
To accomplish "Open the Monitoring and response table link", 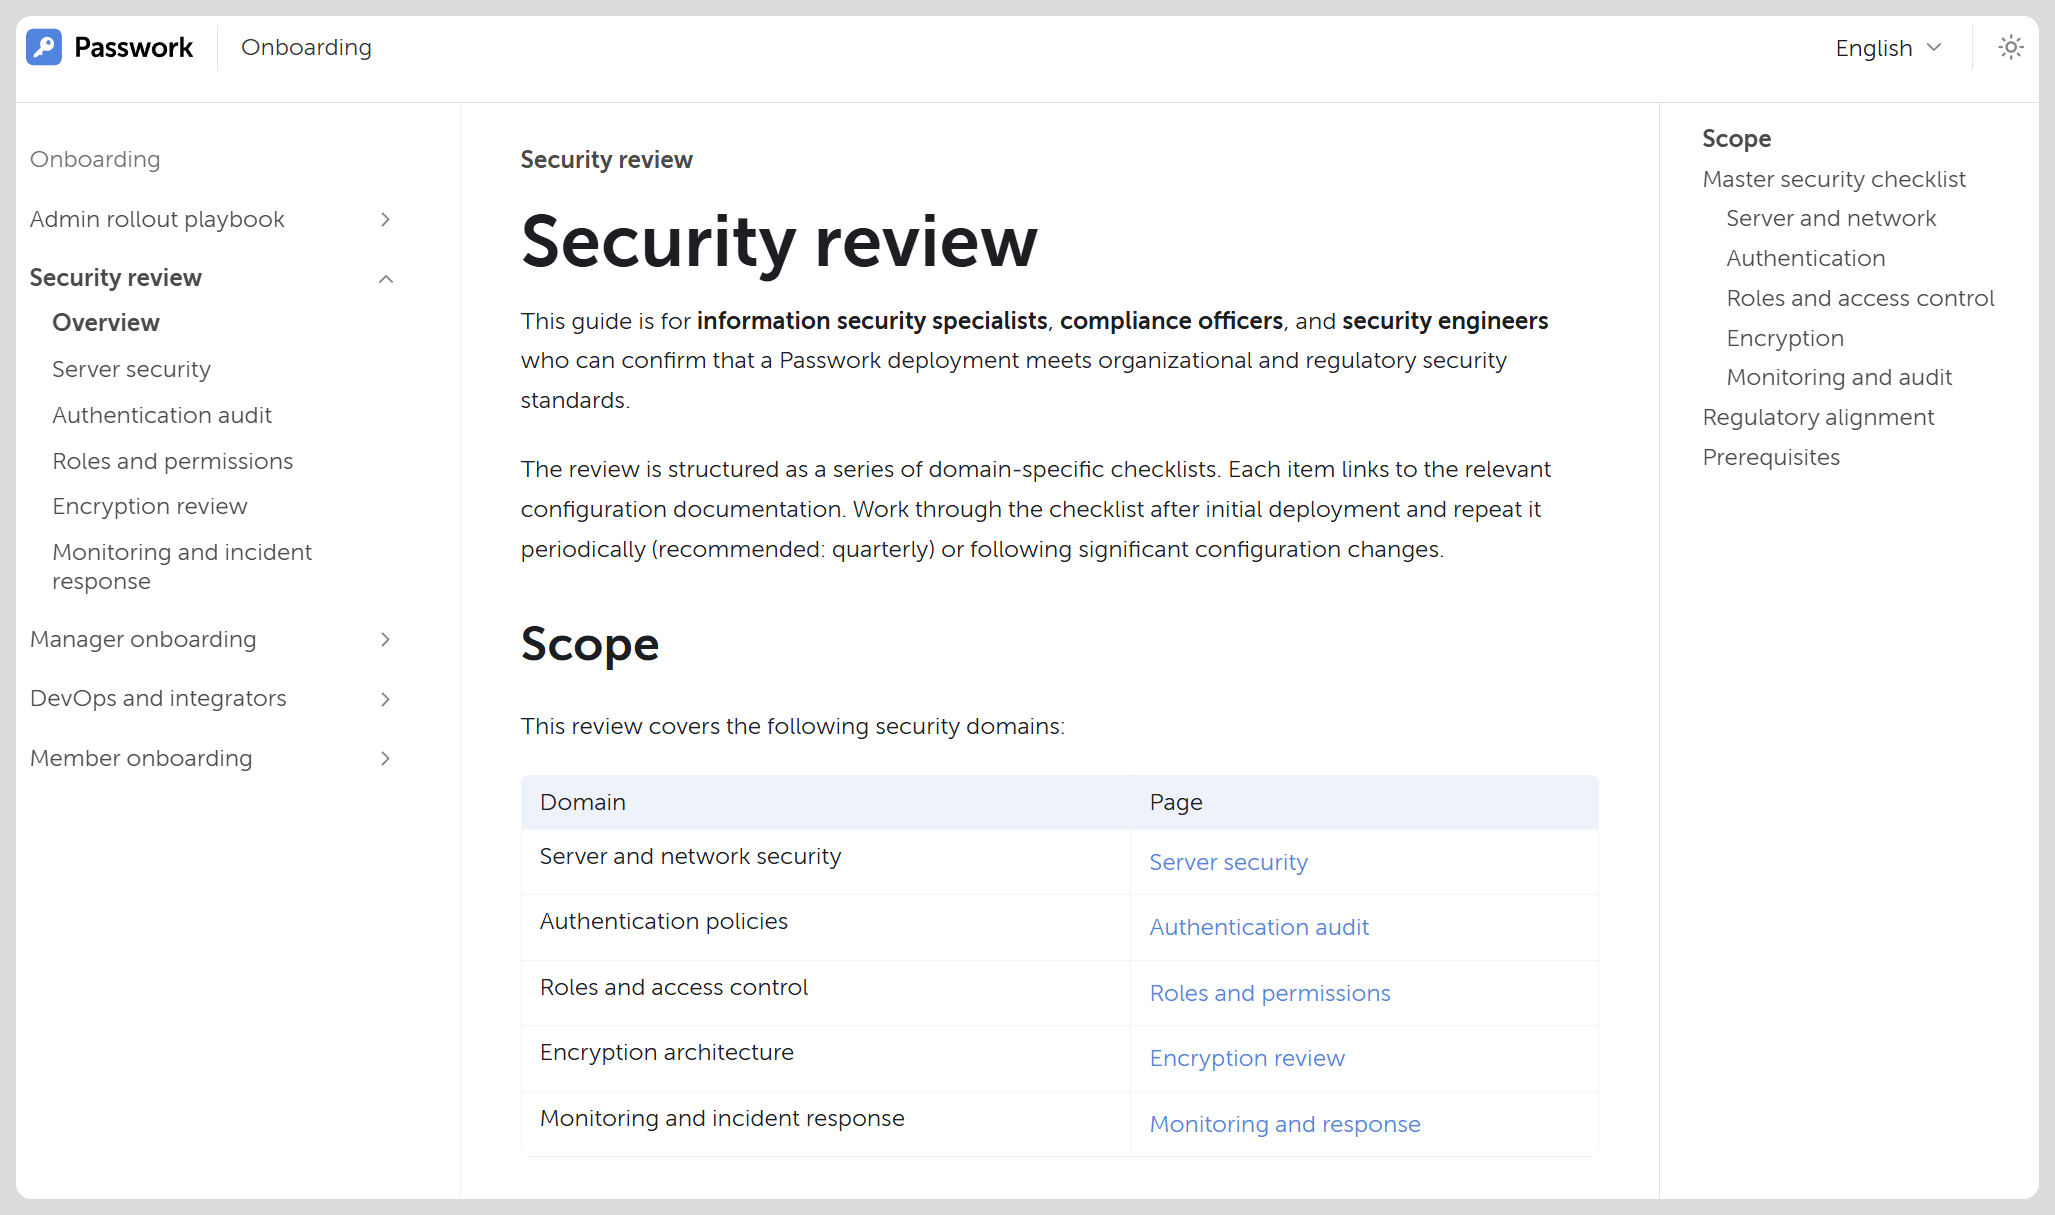I will [x=1285, y=1124].
